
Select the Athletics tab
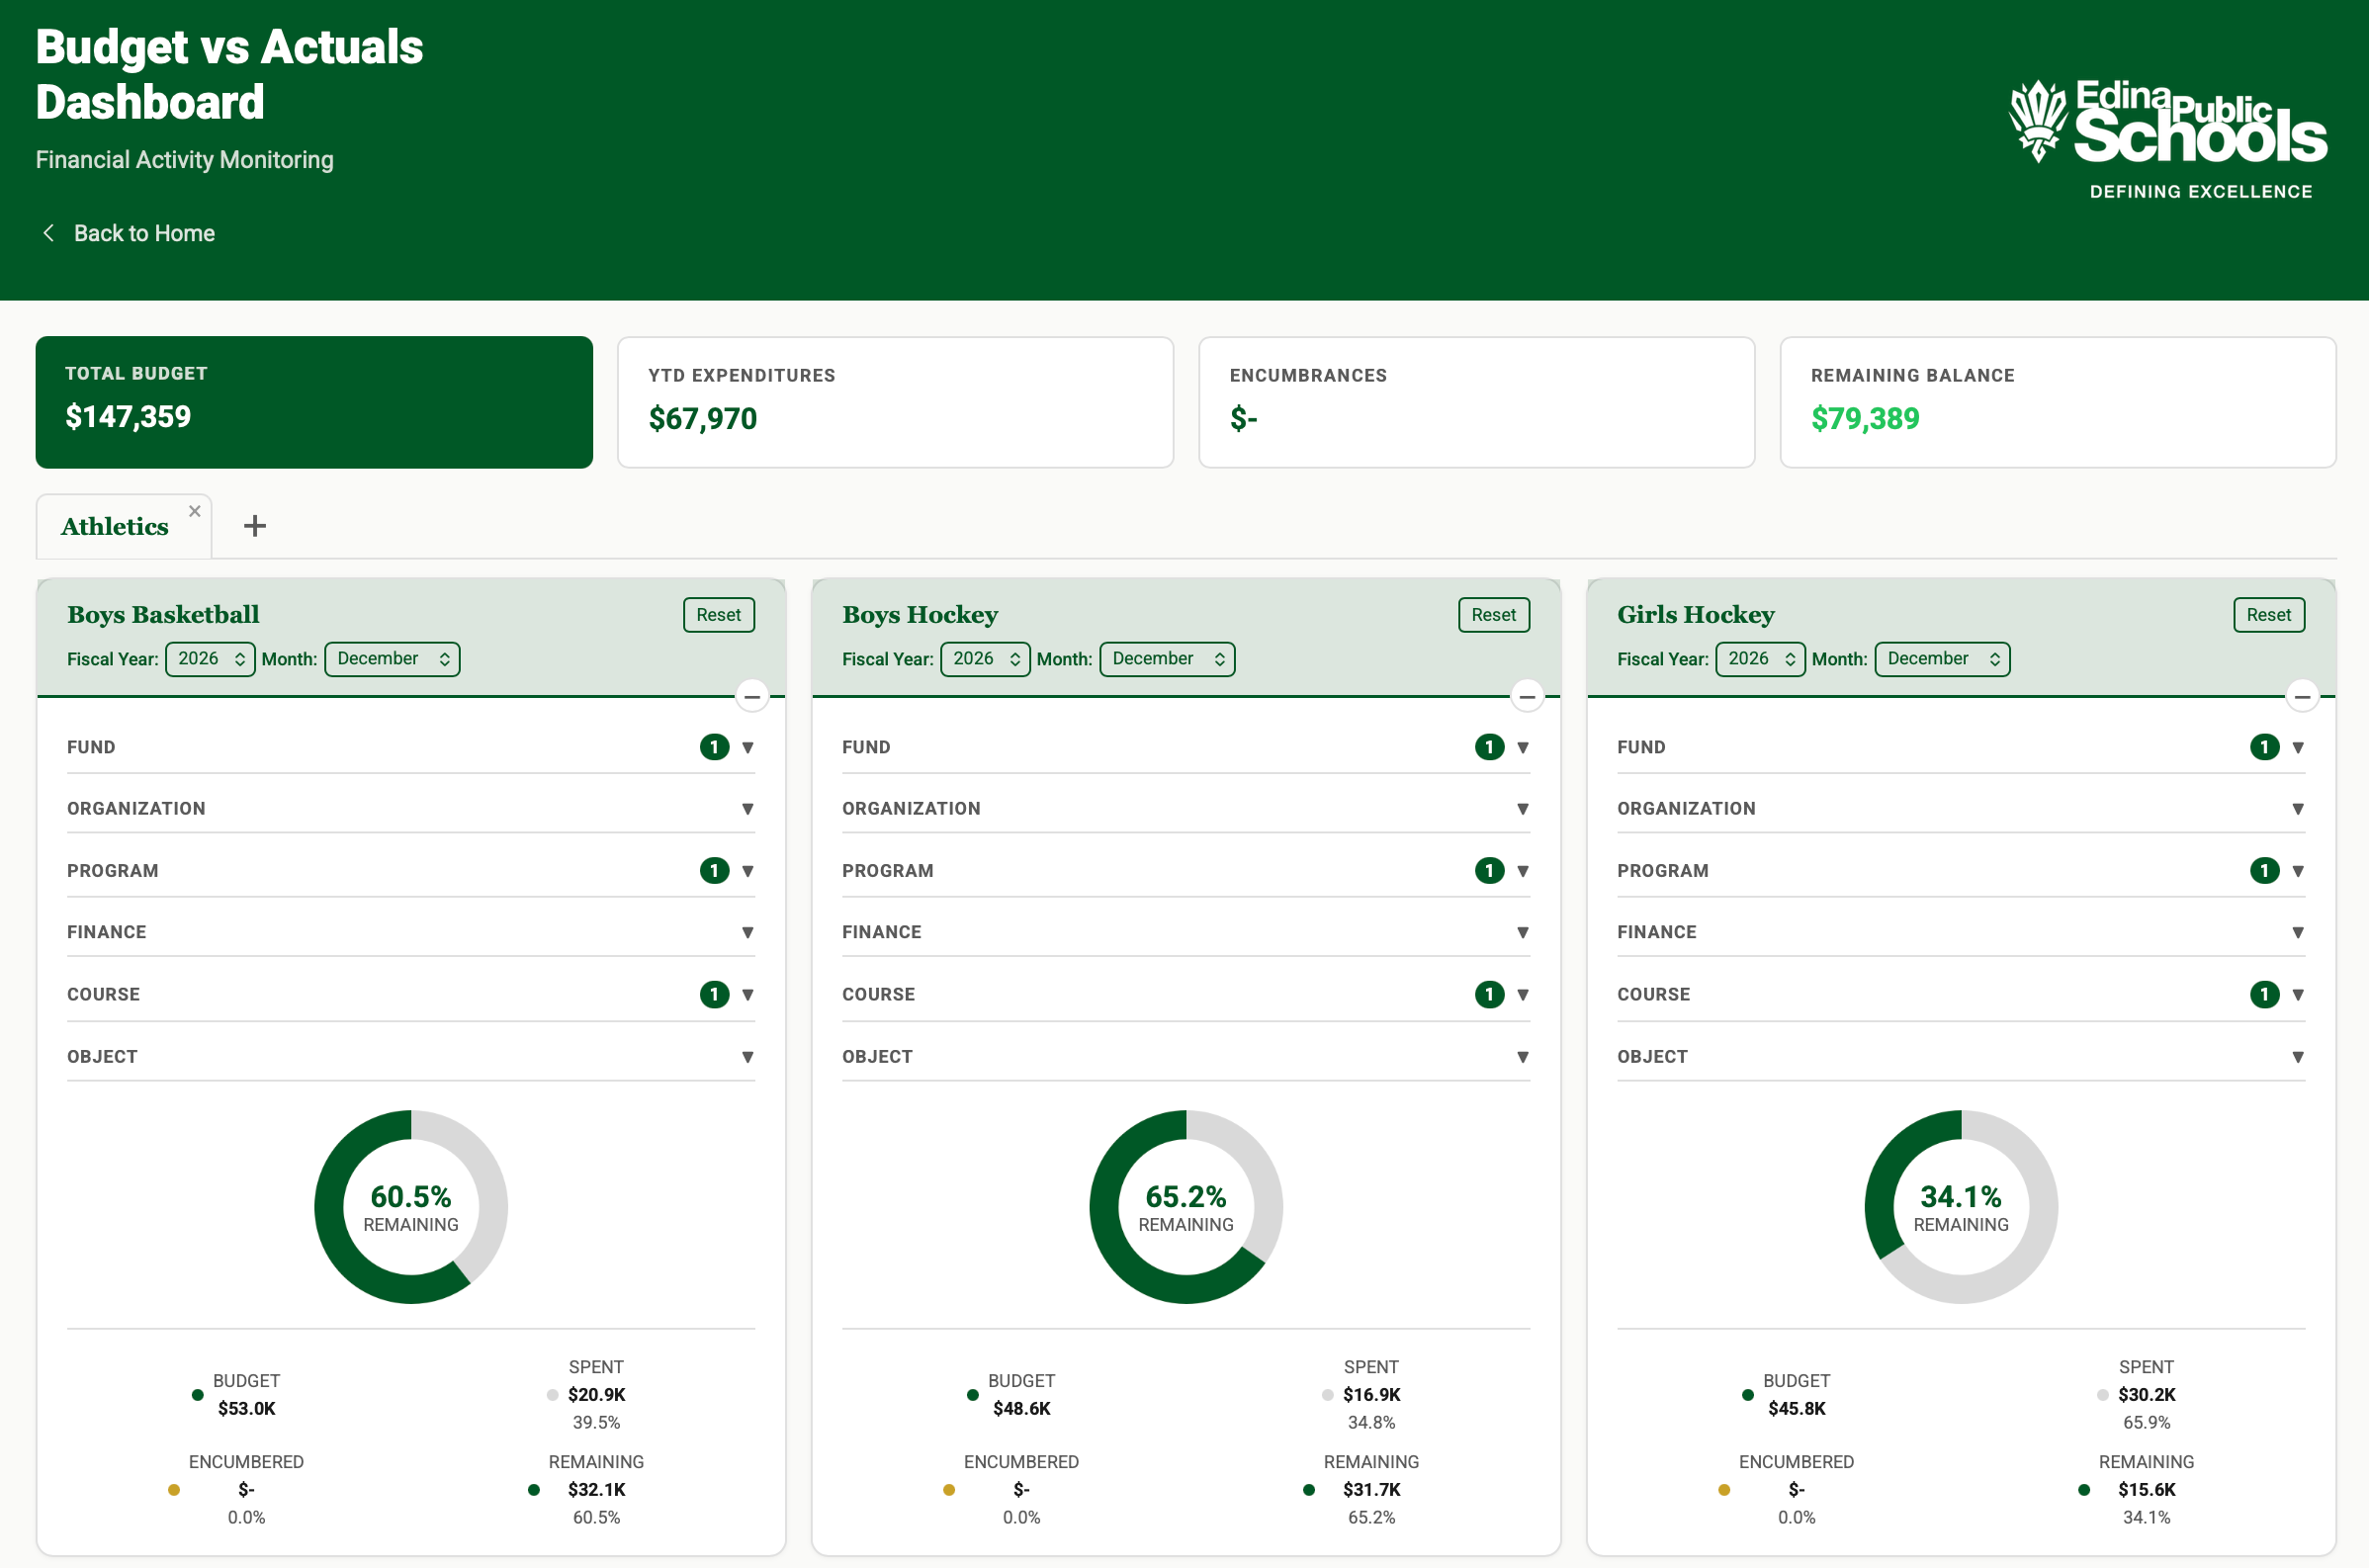click(x=114, y=526)
